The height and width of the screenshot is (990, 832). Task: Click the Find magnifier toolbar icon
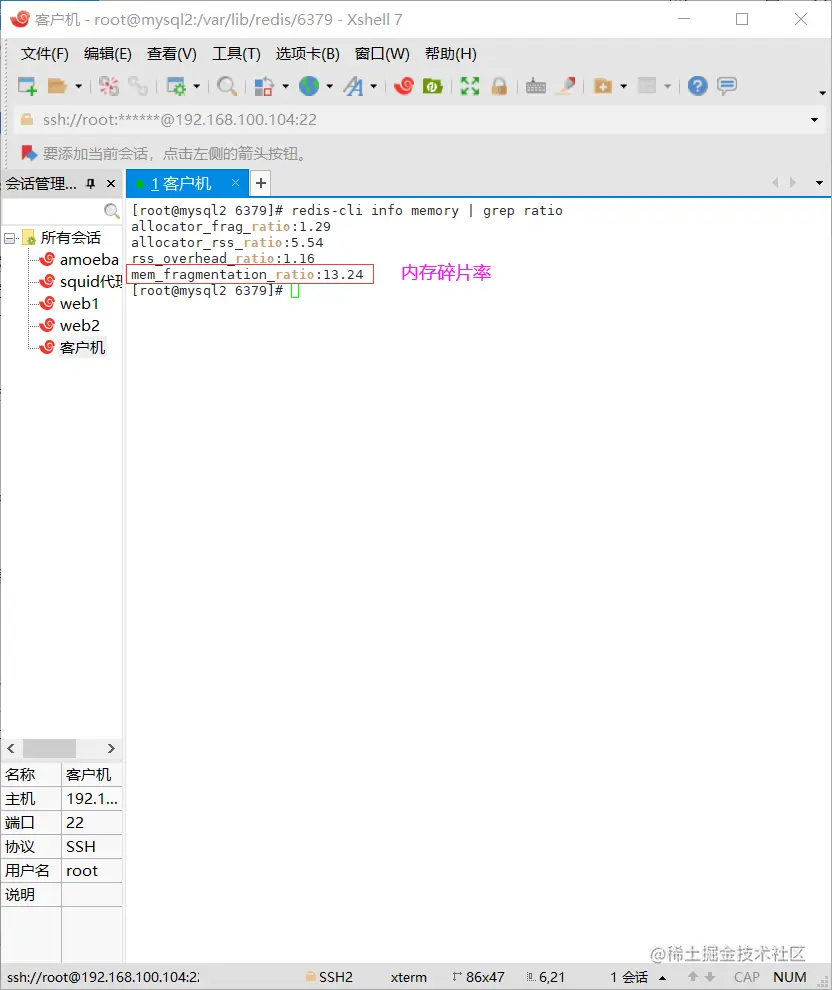point(227,86)
